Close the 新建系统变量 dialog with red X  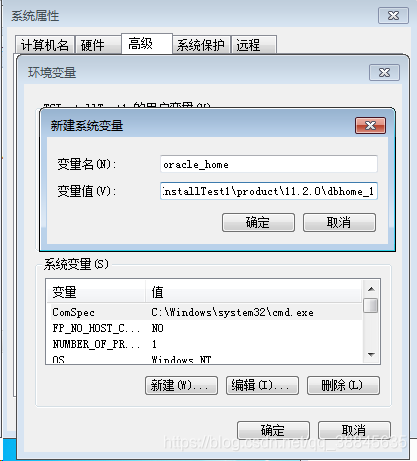(x=370, y=125)
